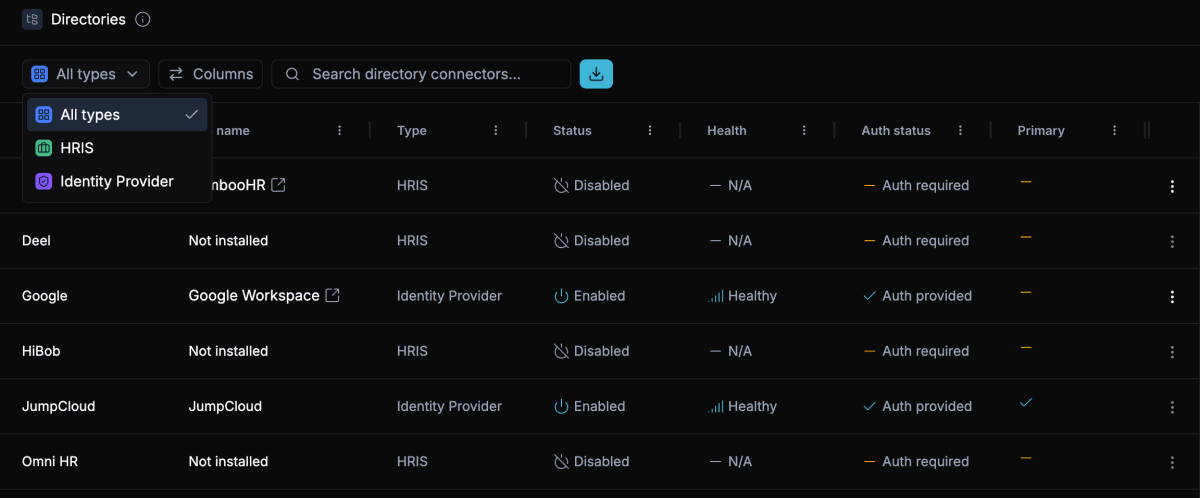Click the Enabled status indicator for Google

[x=590, y=296]
